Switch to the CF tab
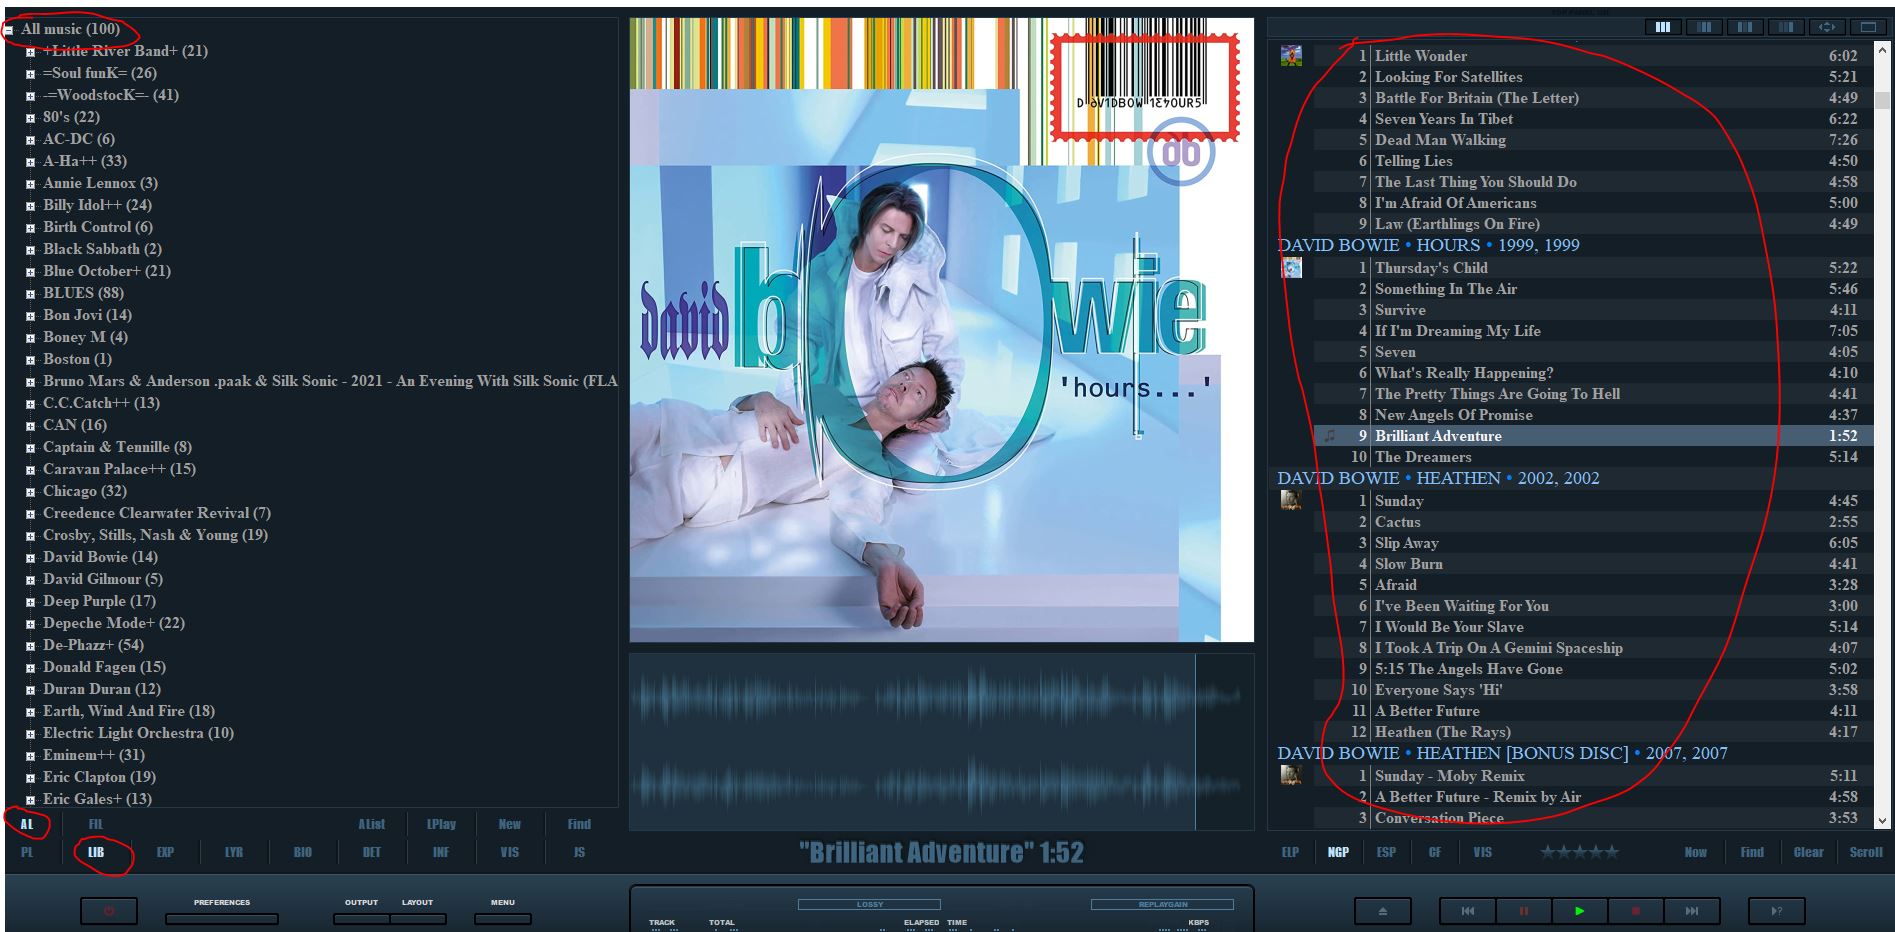 coord(1434,852)
